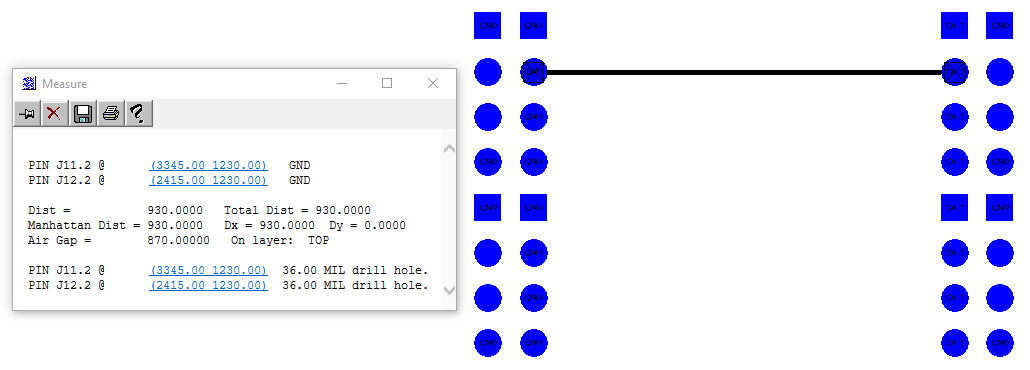Print the measure report
Screen dimensions: 1030x370
pos(110,114)
